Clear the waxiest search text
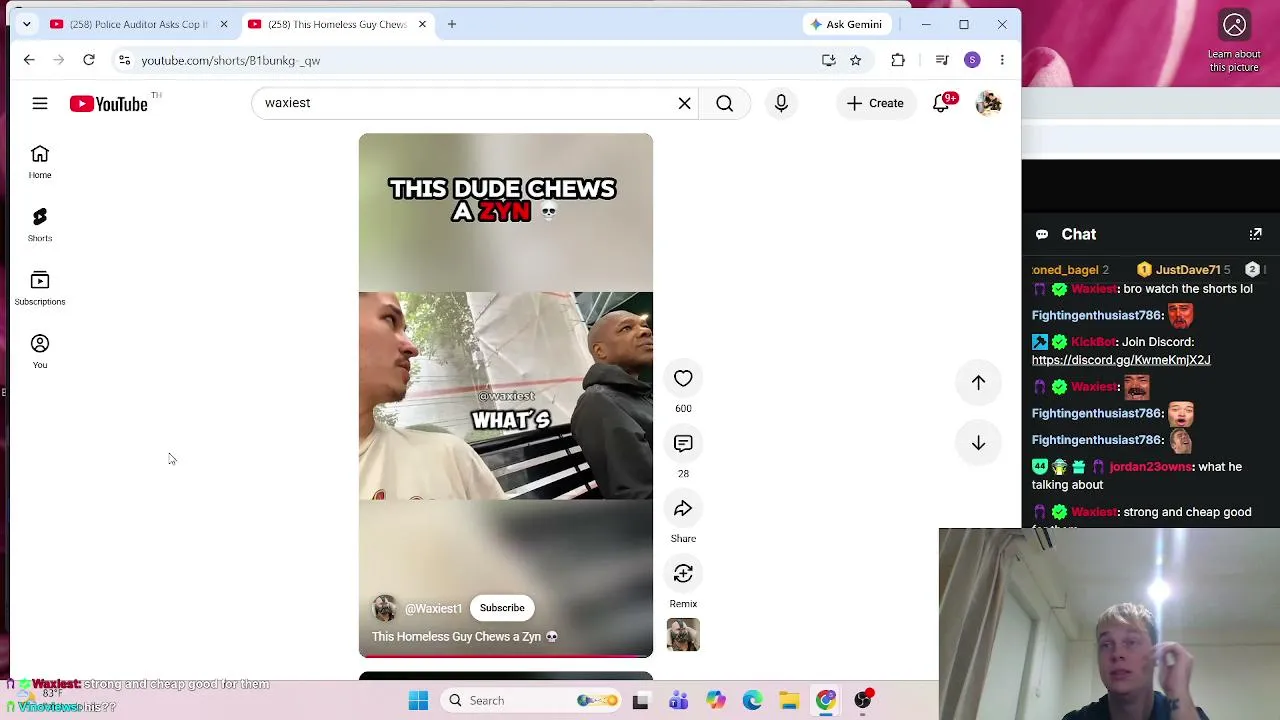This screenshot has height=720, width=1280. (684, 103)
